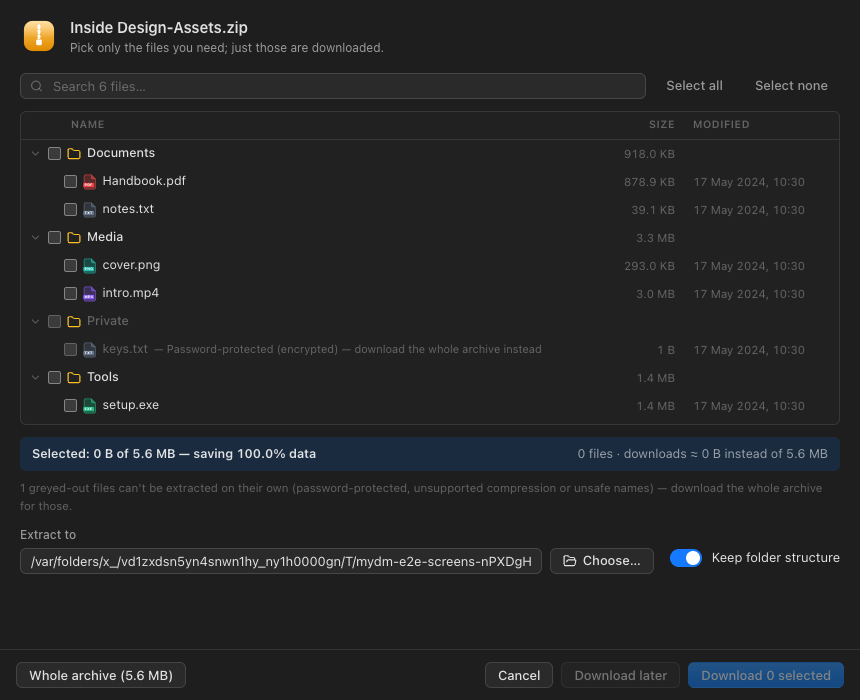Download the Whole archive (5.6 MB)

click(x=101, y=675)
